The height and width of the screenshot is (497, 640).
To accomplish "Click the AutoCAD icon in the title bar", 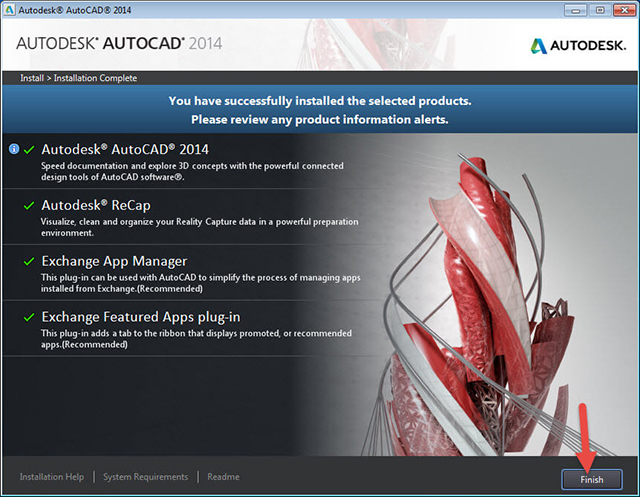I will (9, 10).
